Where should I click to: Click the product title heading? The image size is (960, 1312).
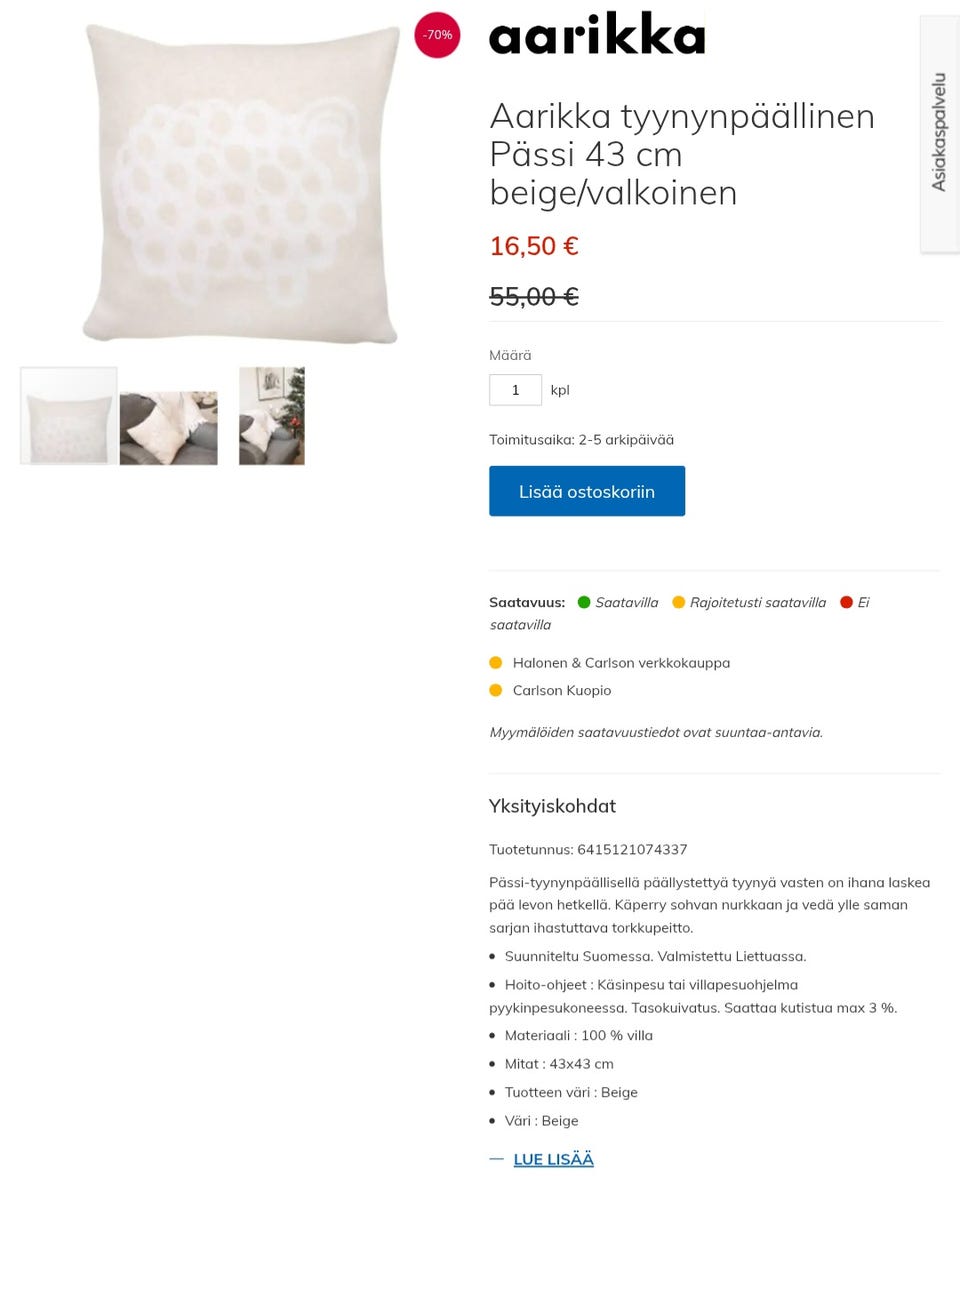pyautogui.click(x=682, y=154)
